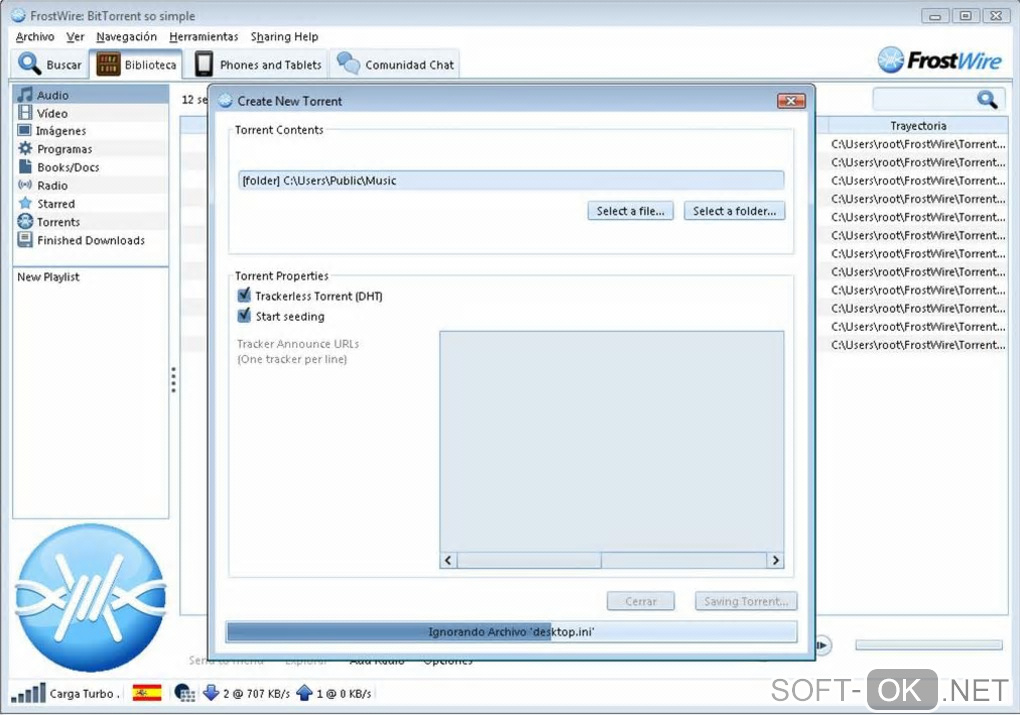
Task: Click the Create New Torrent title bar icon
Action: (225, 100)
